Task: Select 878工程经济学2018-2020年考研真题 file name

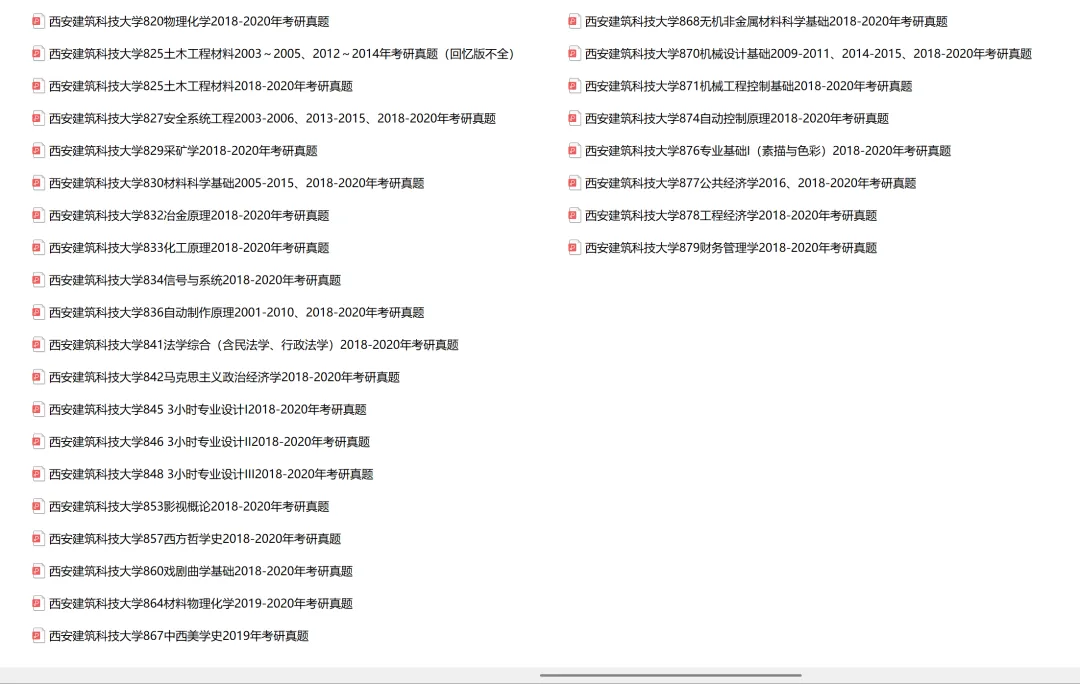Action: coord(731,216)
